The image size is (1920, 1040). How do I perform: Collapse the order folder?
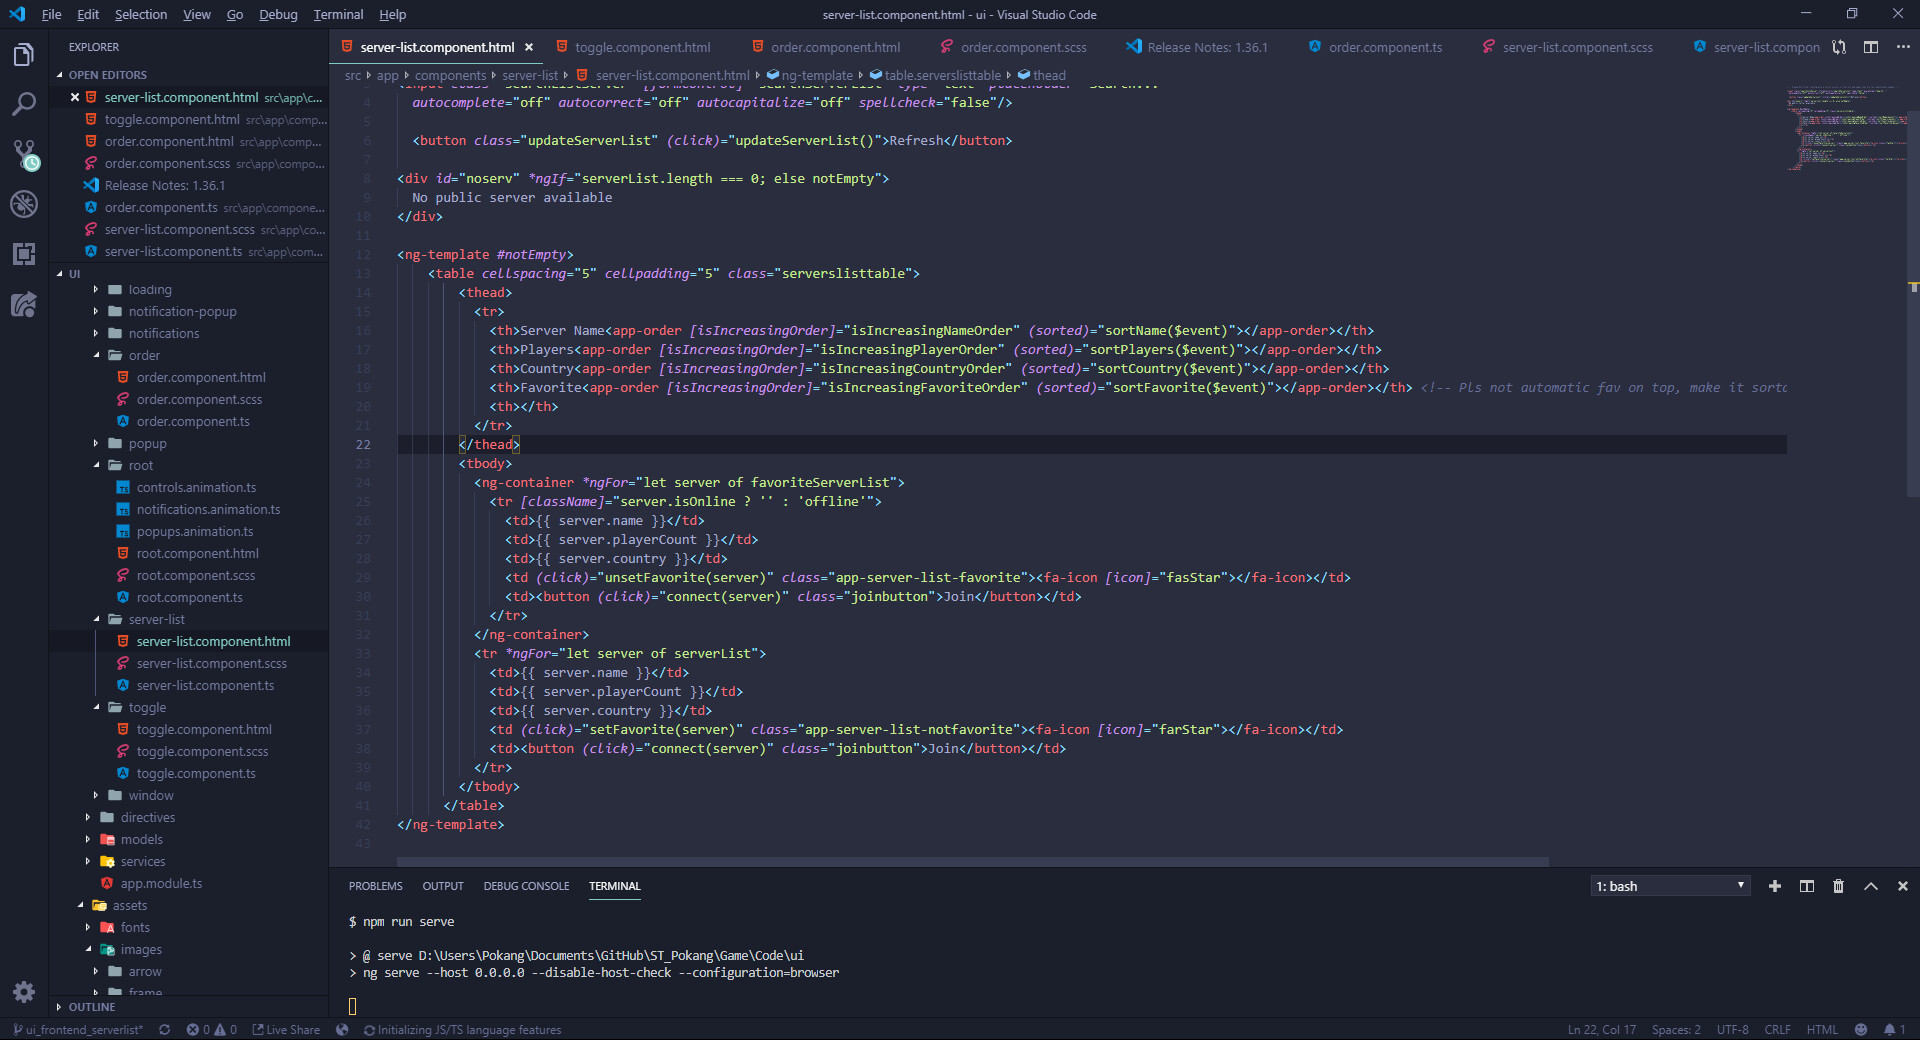coord(144,356)
